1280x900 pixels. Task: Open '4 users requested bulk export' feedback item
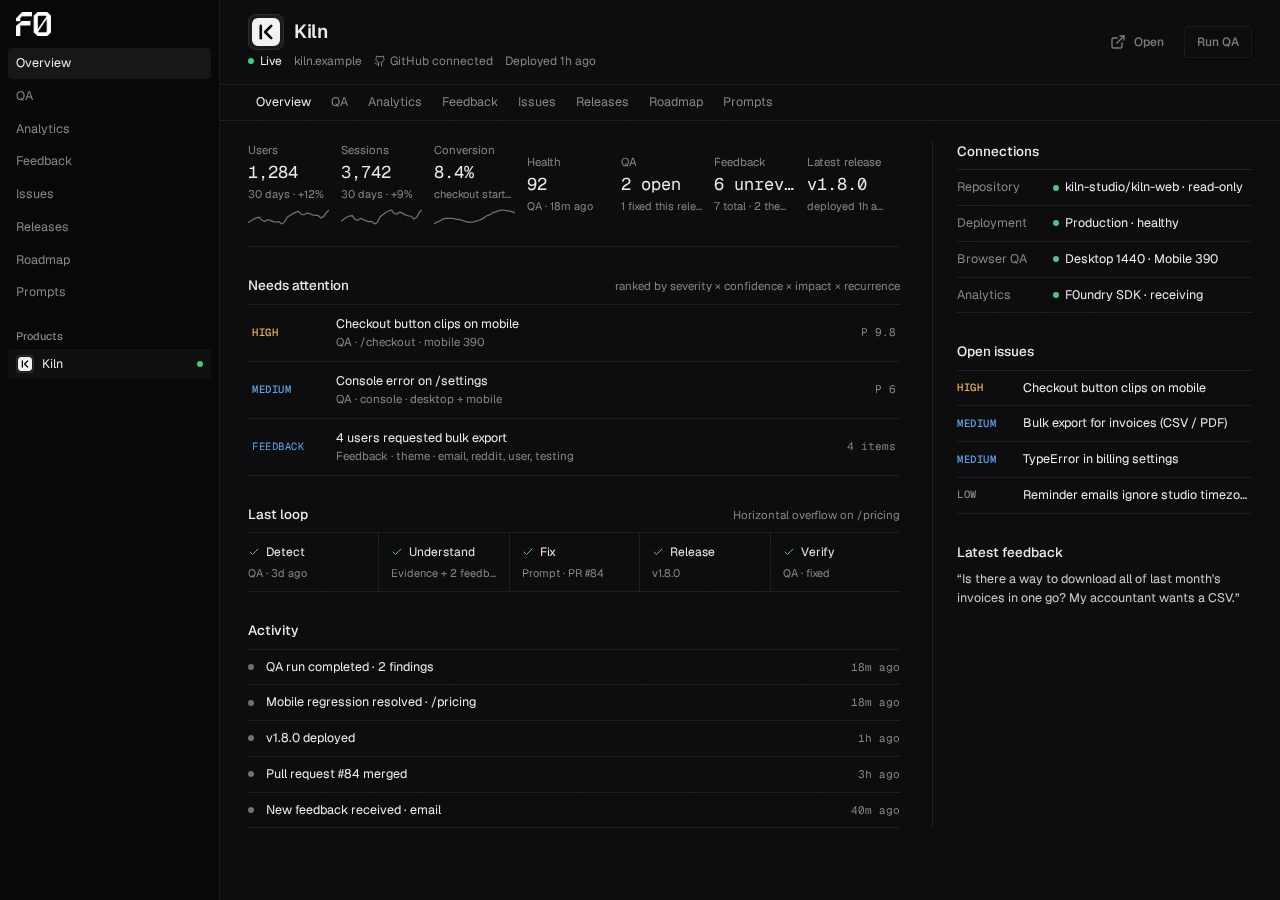pos(574,447)
